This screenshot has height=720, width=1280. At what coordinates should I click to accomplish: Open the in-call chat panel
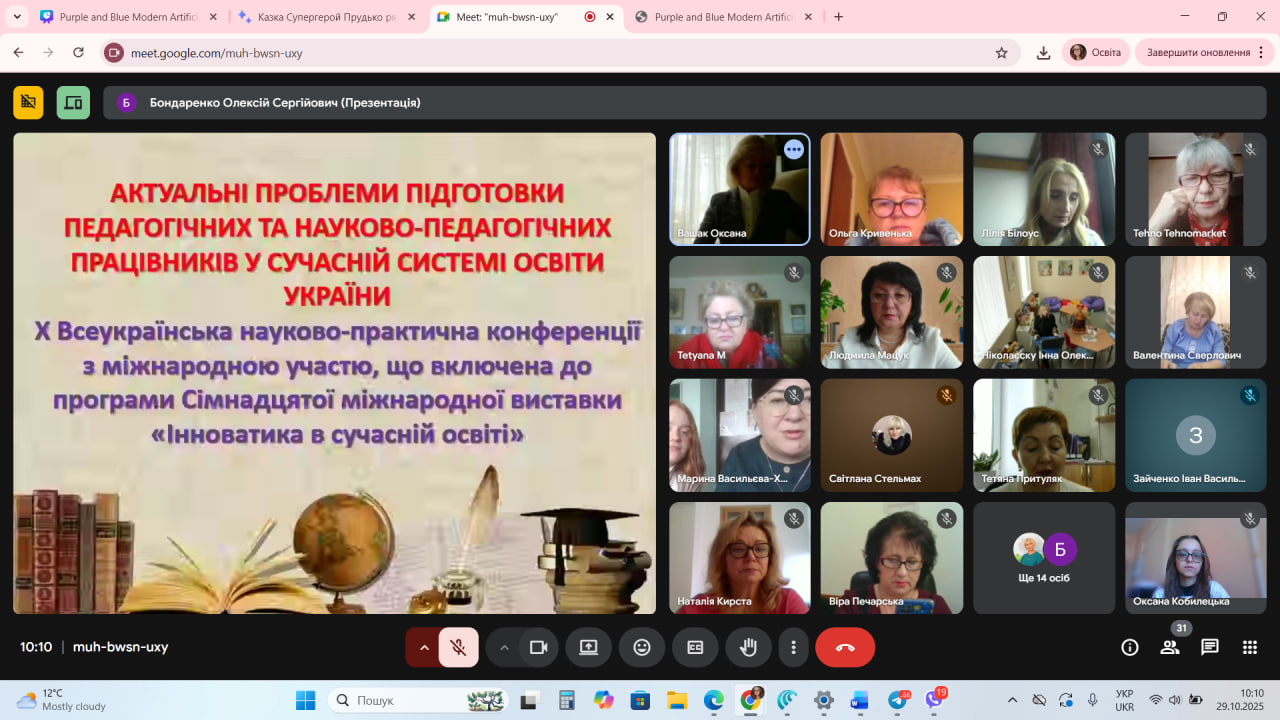[1210, 647]
